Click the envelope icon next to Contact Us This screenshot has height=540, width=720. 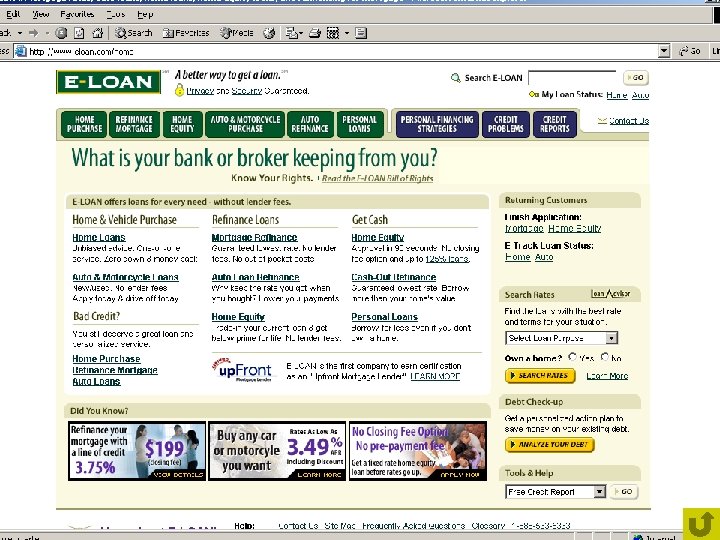pos(602,121)
